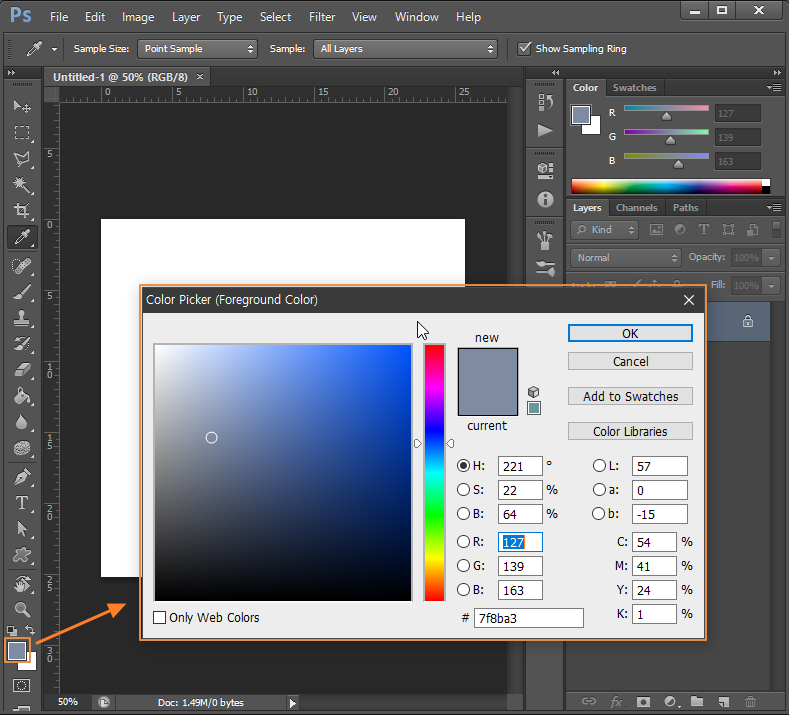Reset default foreground and background colors
Viewport: 789px width, 715px height.
pos(12,630)
